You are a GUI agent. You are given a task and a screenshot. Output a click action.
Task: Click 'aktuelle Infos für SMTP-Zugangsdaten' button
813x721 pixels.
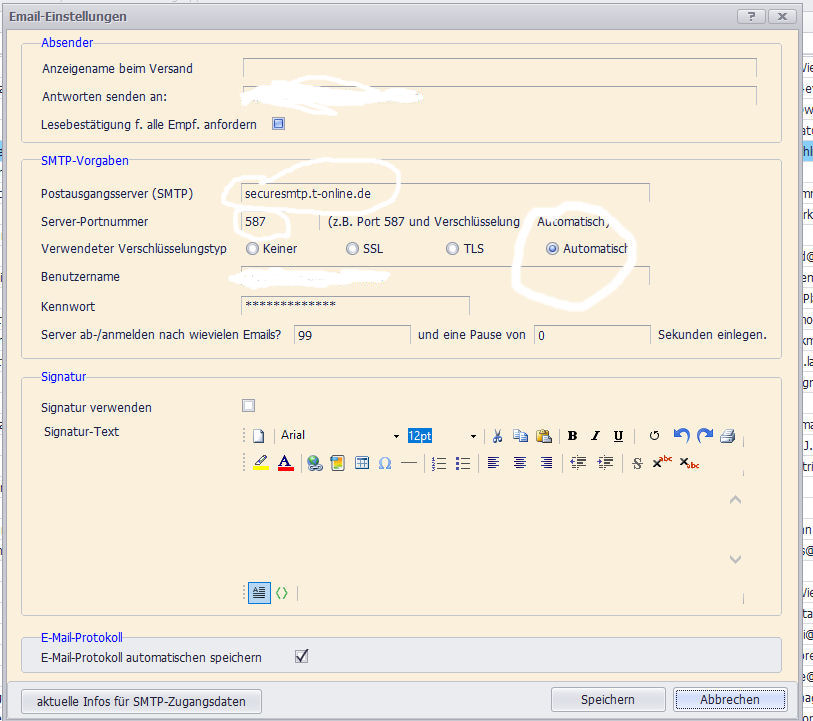coord(141,701)
